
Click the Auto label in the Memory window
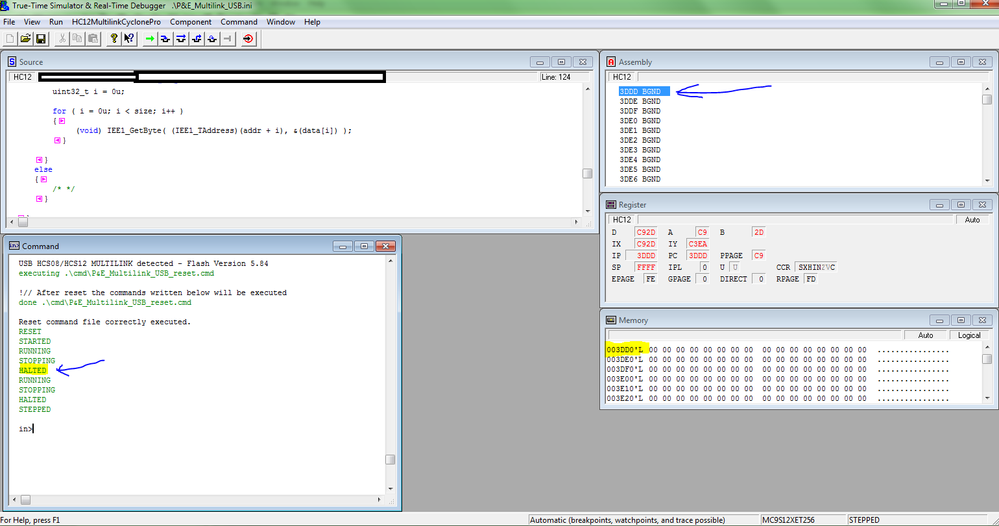coord(925,335)
